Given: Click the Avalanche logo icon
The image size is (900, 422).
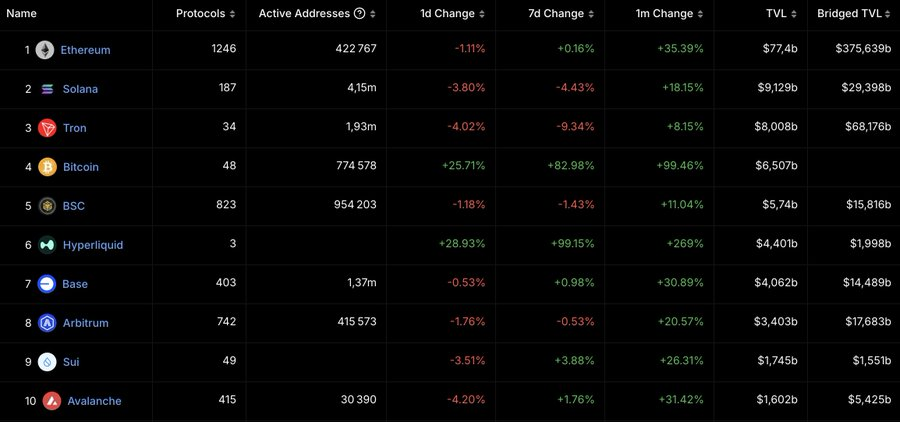Looking at the screenshot, I should click(52, 401).
